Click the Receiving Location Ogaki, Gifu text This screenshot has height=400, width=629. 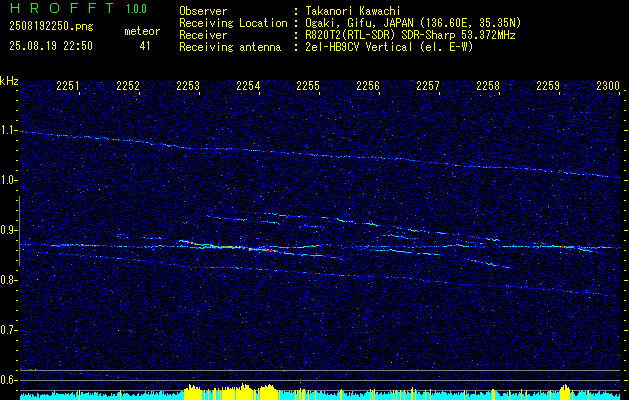click(x=412, y=23)
